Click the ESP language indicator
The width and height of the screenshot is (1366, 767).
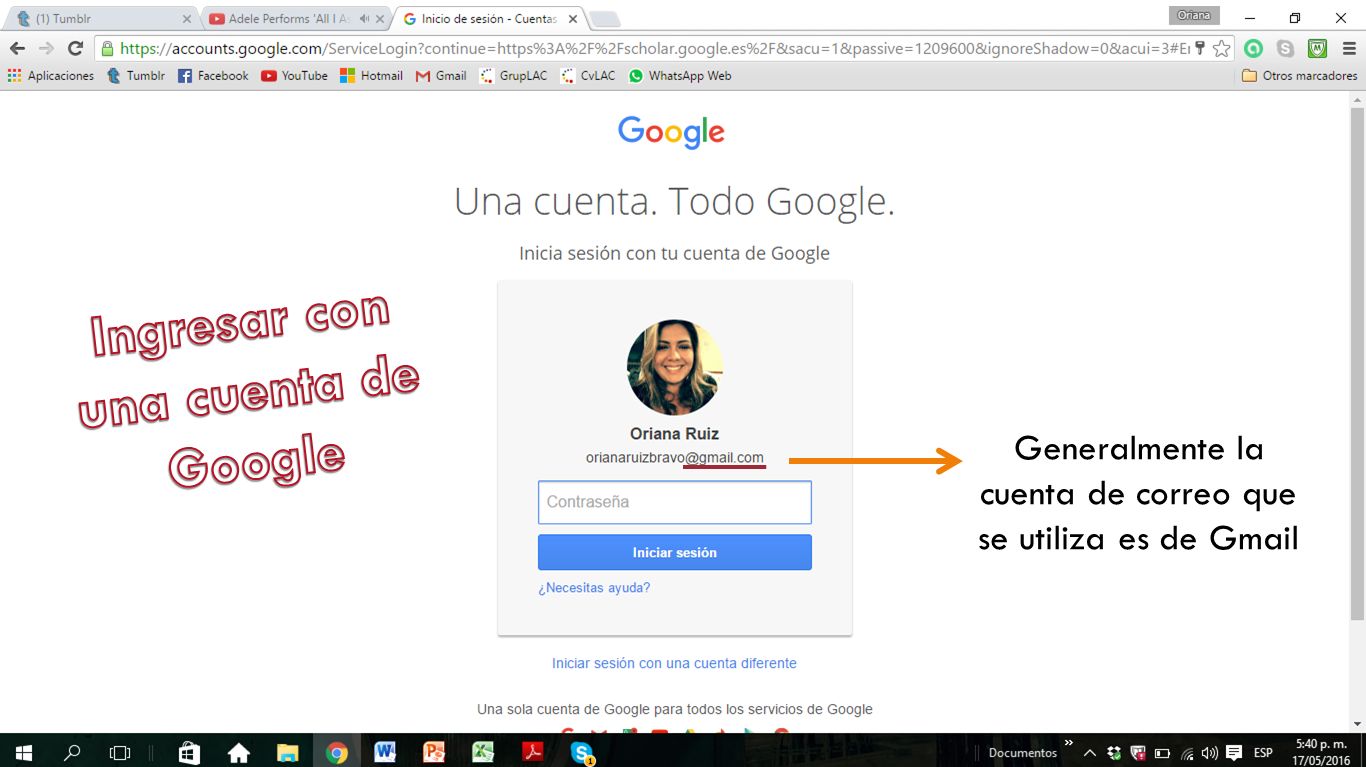pyautogui.click(x=1263, y=753)
